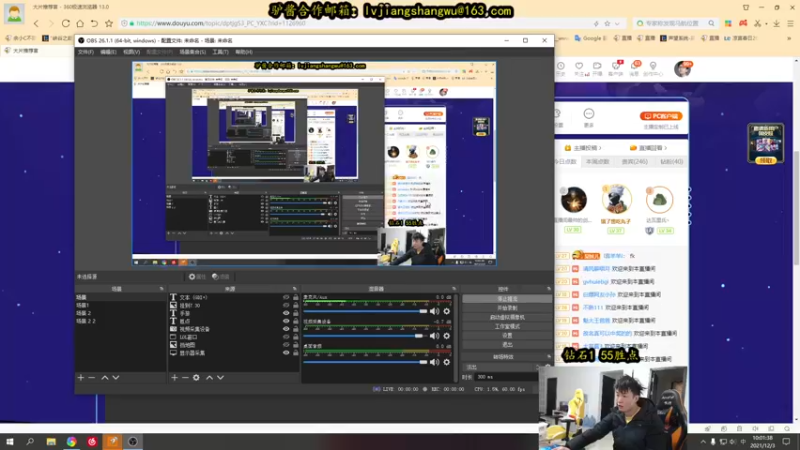Click 开始录制 to start recording
The image size is (800, 450).
(x=507, y=308)
